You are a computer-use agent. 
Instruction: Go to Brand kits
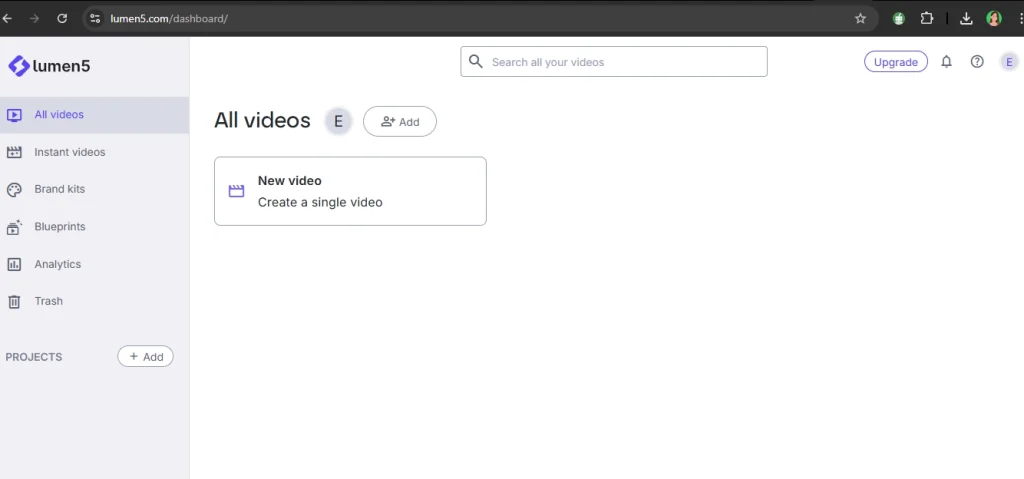pos(59,189)
